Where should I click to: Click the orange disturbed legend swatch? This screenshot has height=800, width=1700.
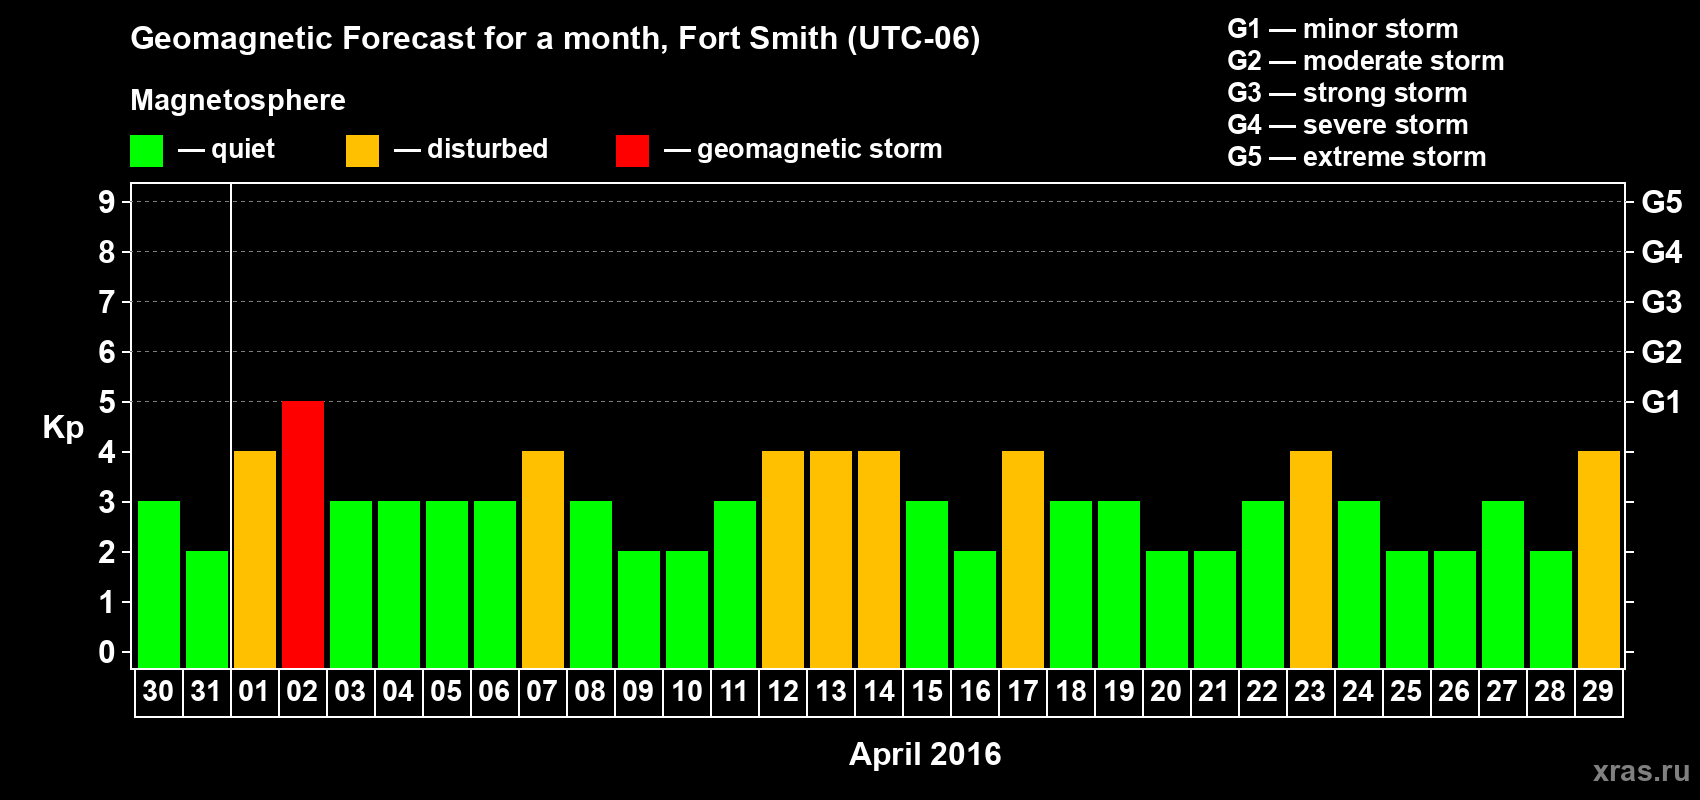coord(362,151)
